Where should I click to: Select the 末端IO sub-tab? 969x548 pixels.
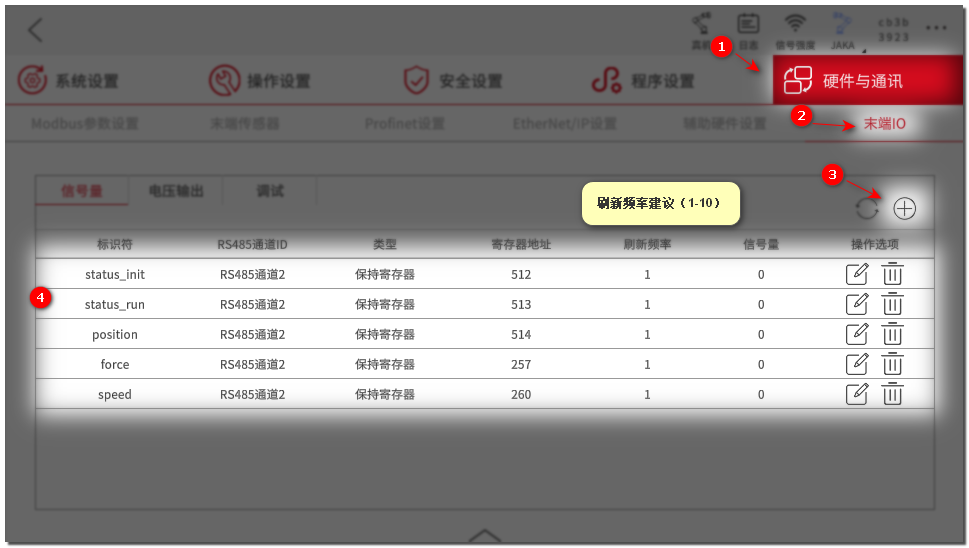tap(884, 124)
